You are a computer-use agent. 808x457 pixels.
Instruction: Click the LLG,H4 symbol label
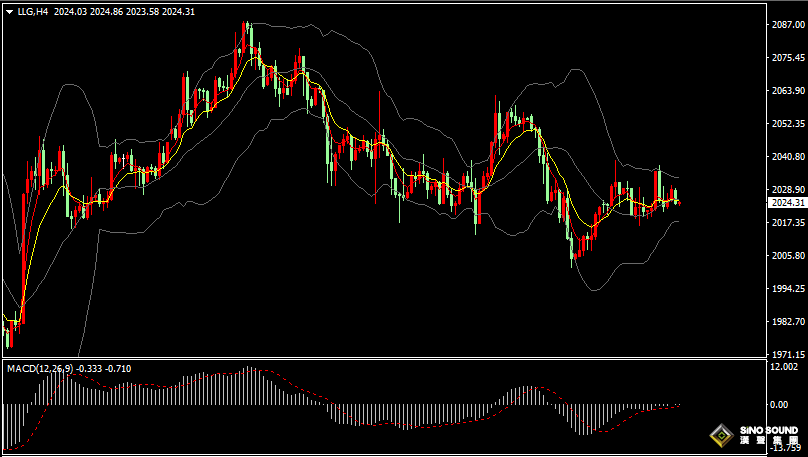(x=32, y=12)
